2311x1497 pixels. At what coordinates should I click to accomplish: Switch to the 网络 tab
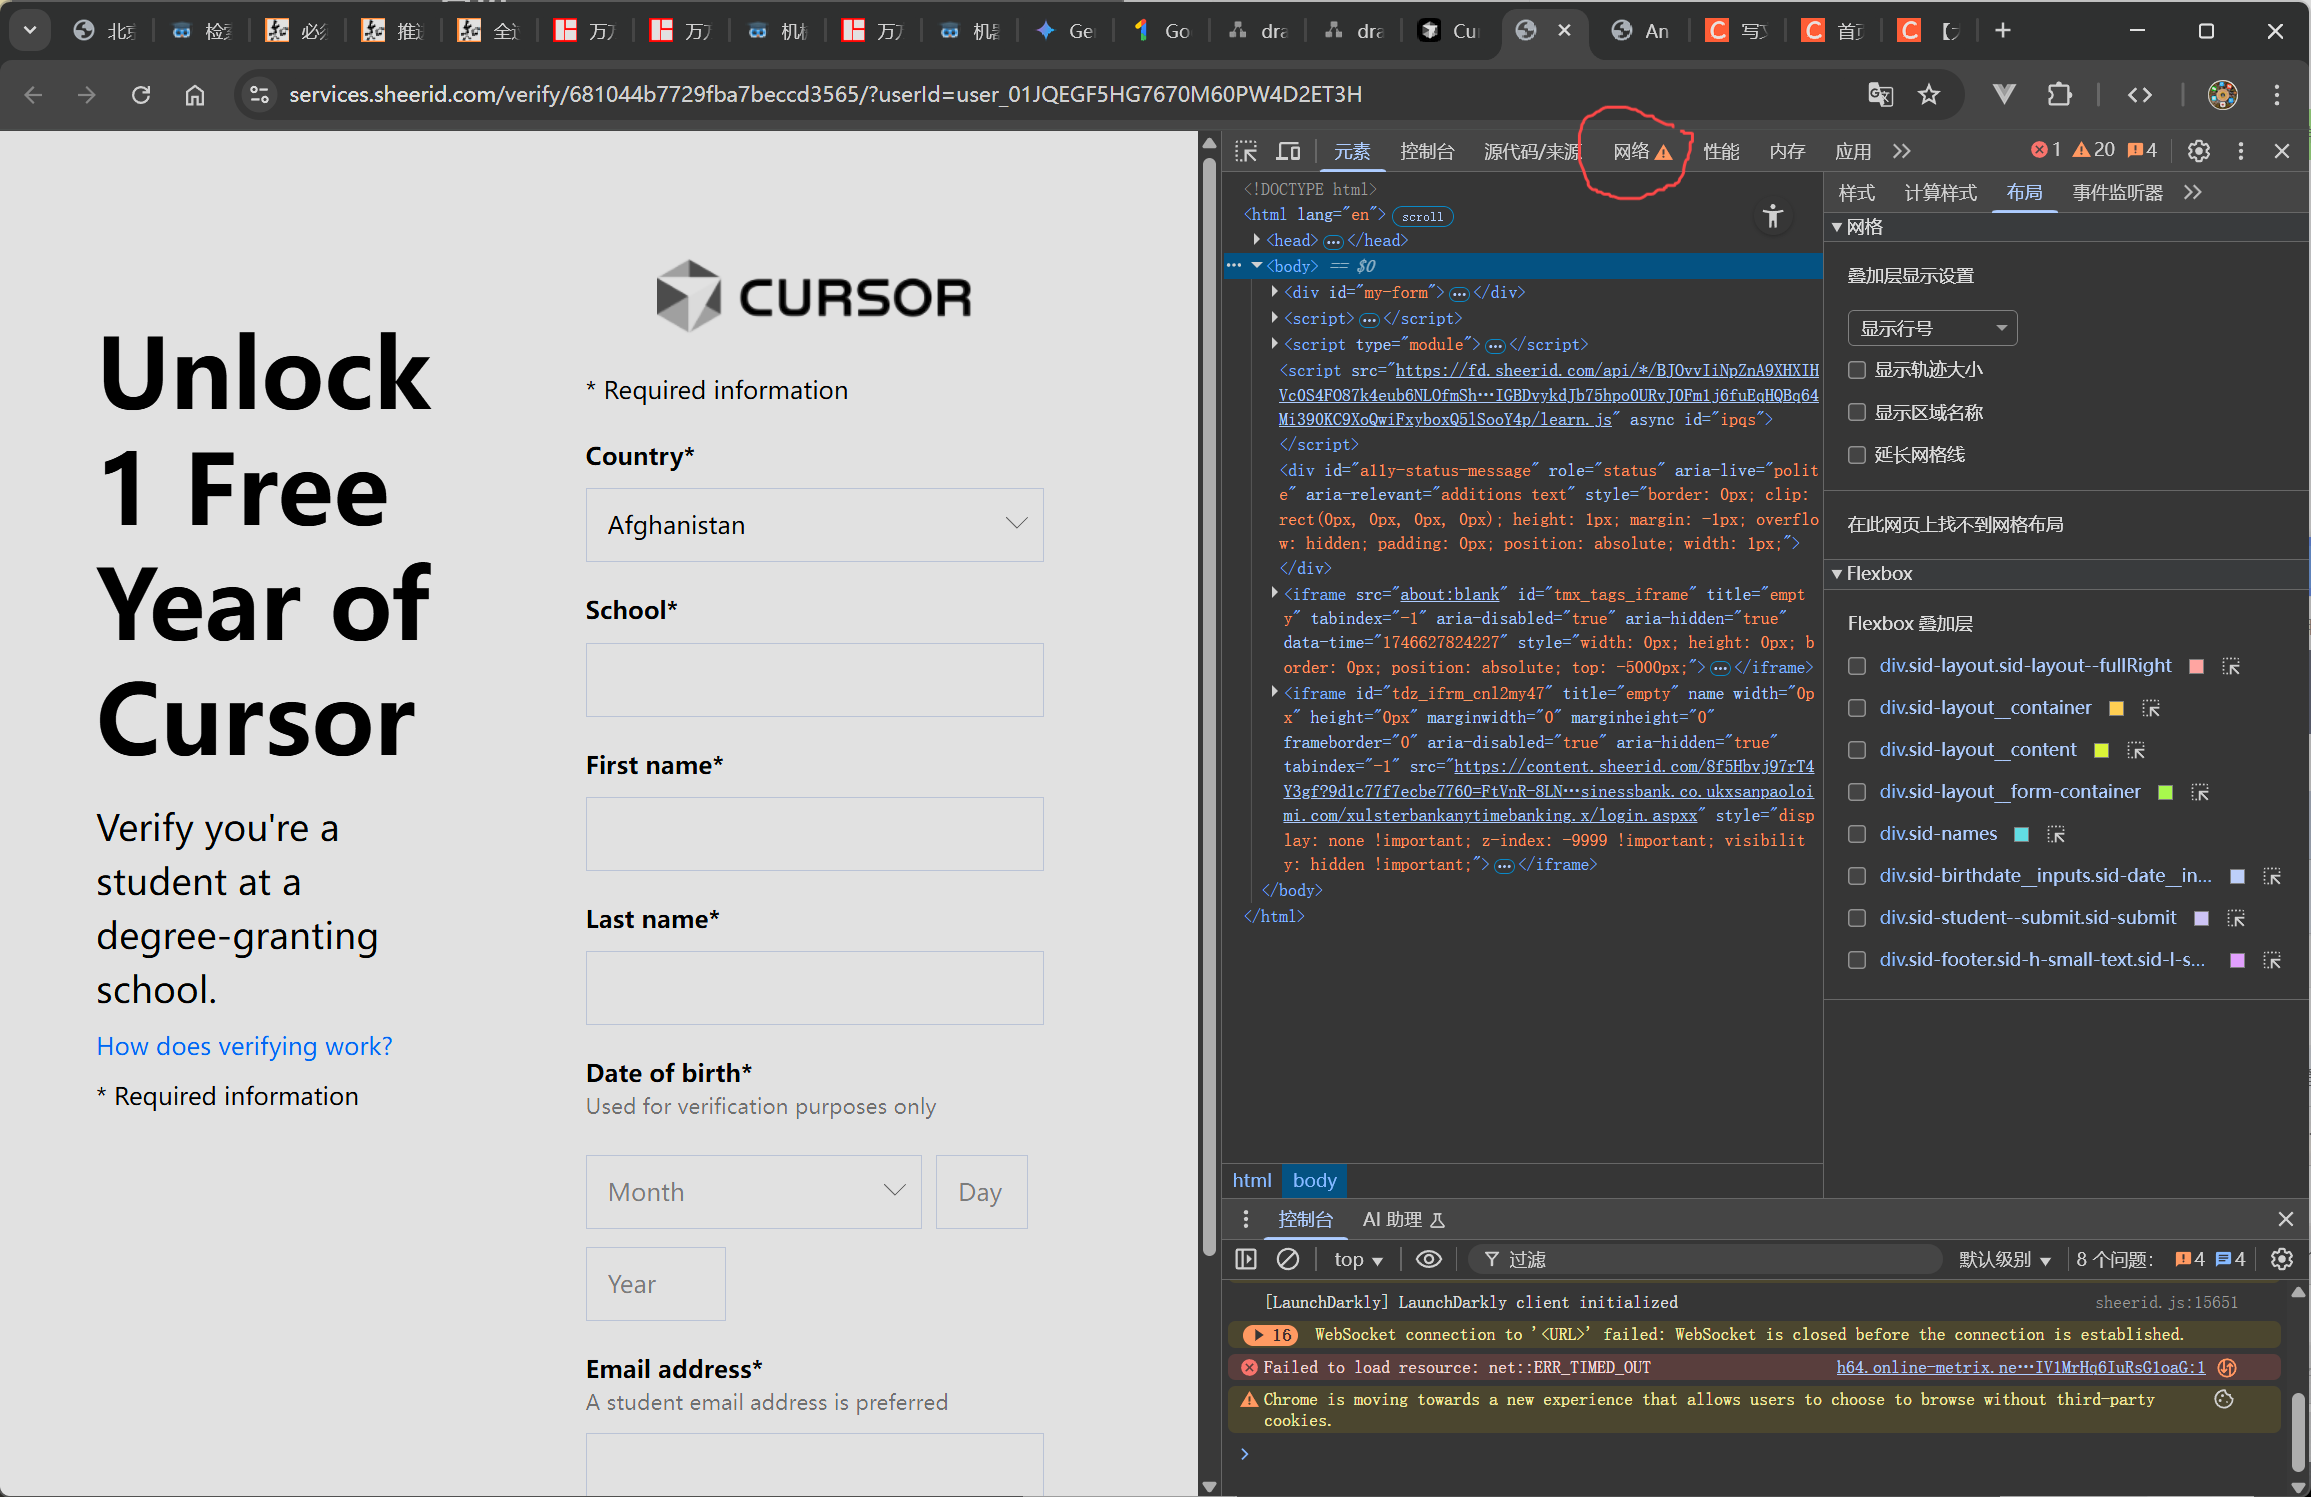point(1631,151)
